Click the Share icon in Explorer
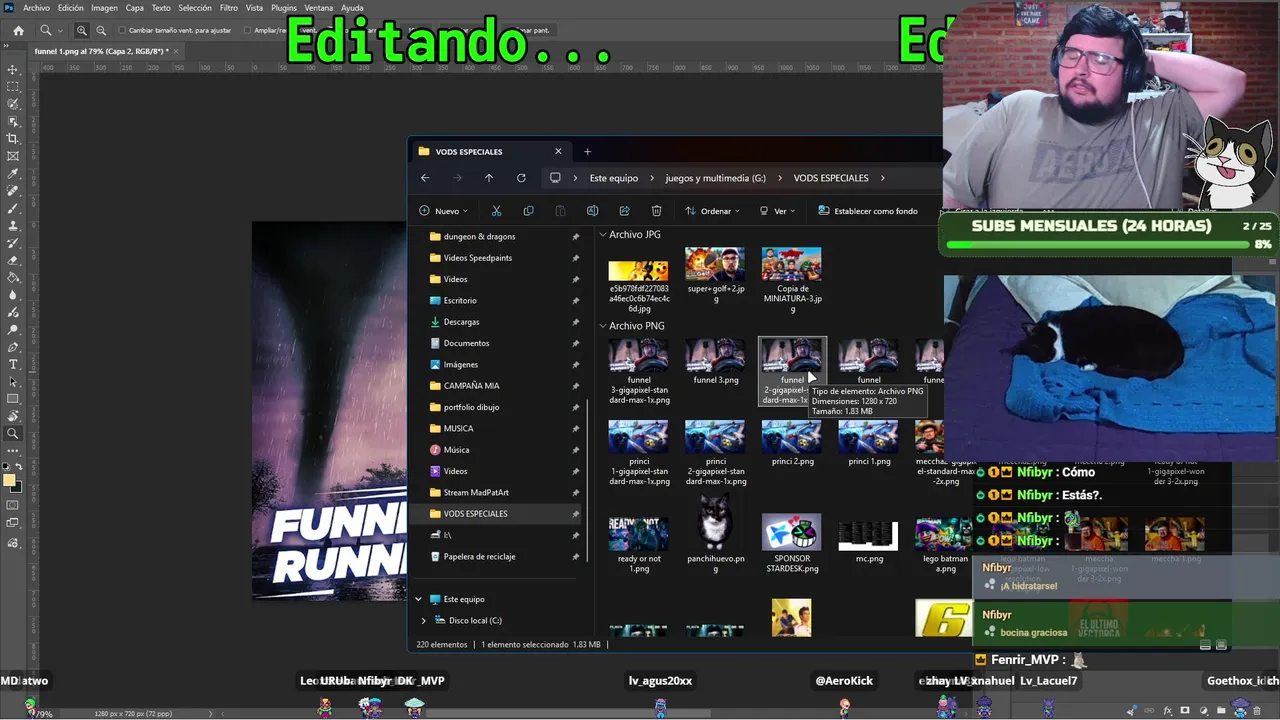The image size is (1280, 720). coord(624,211)
